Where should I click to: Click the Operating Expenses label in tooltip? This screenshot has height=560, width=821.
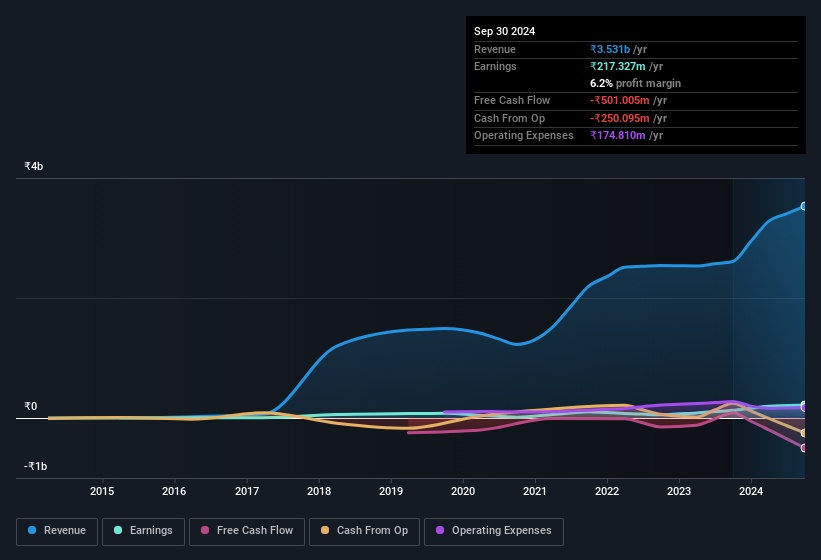click(x=524, y=136)
